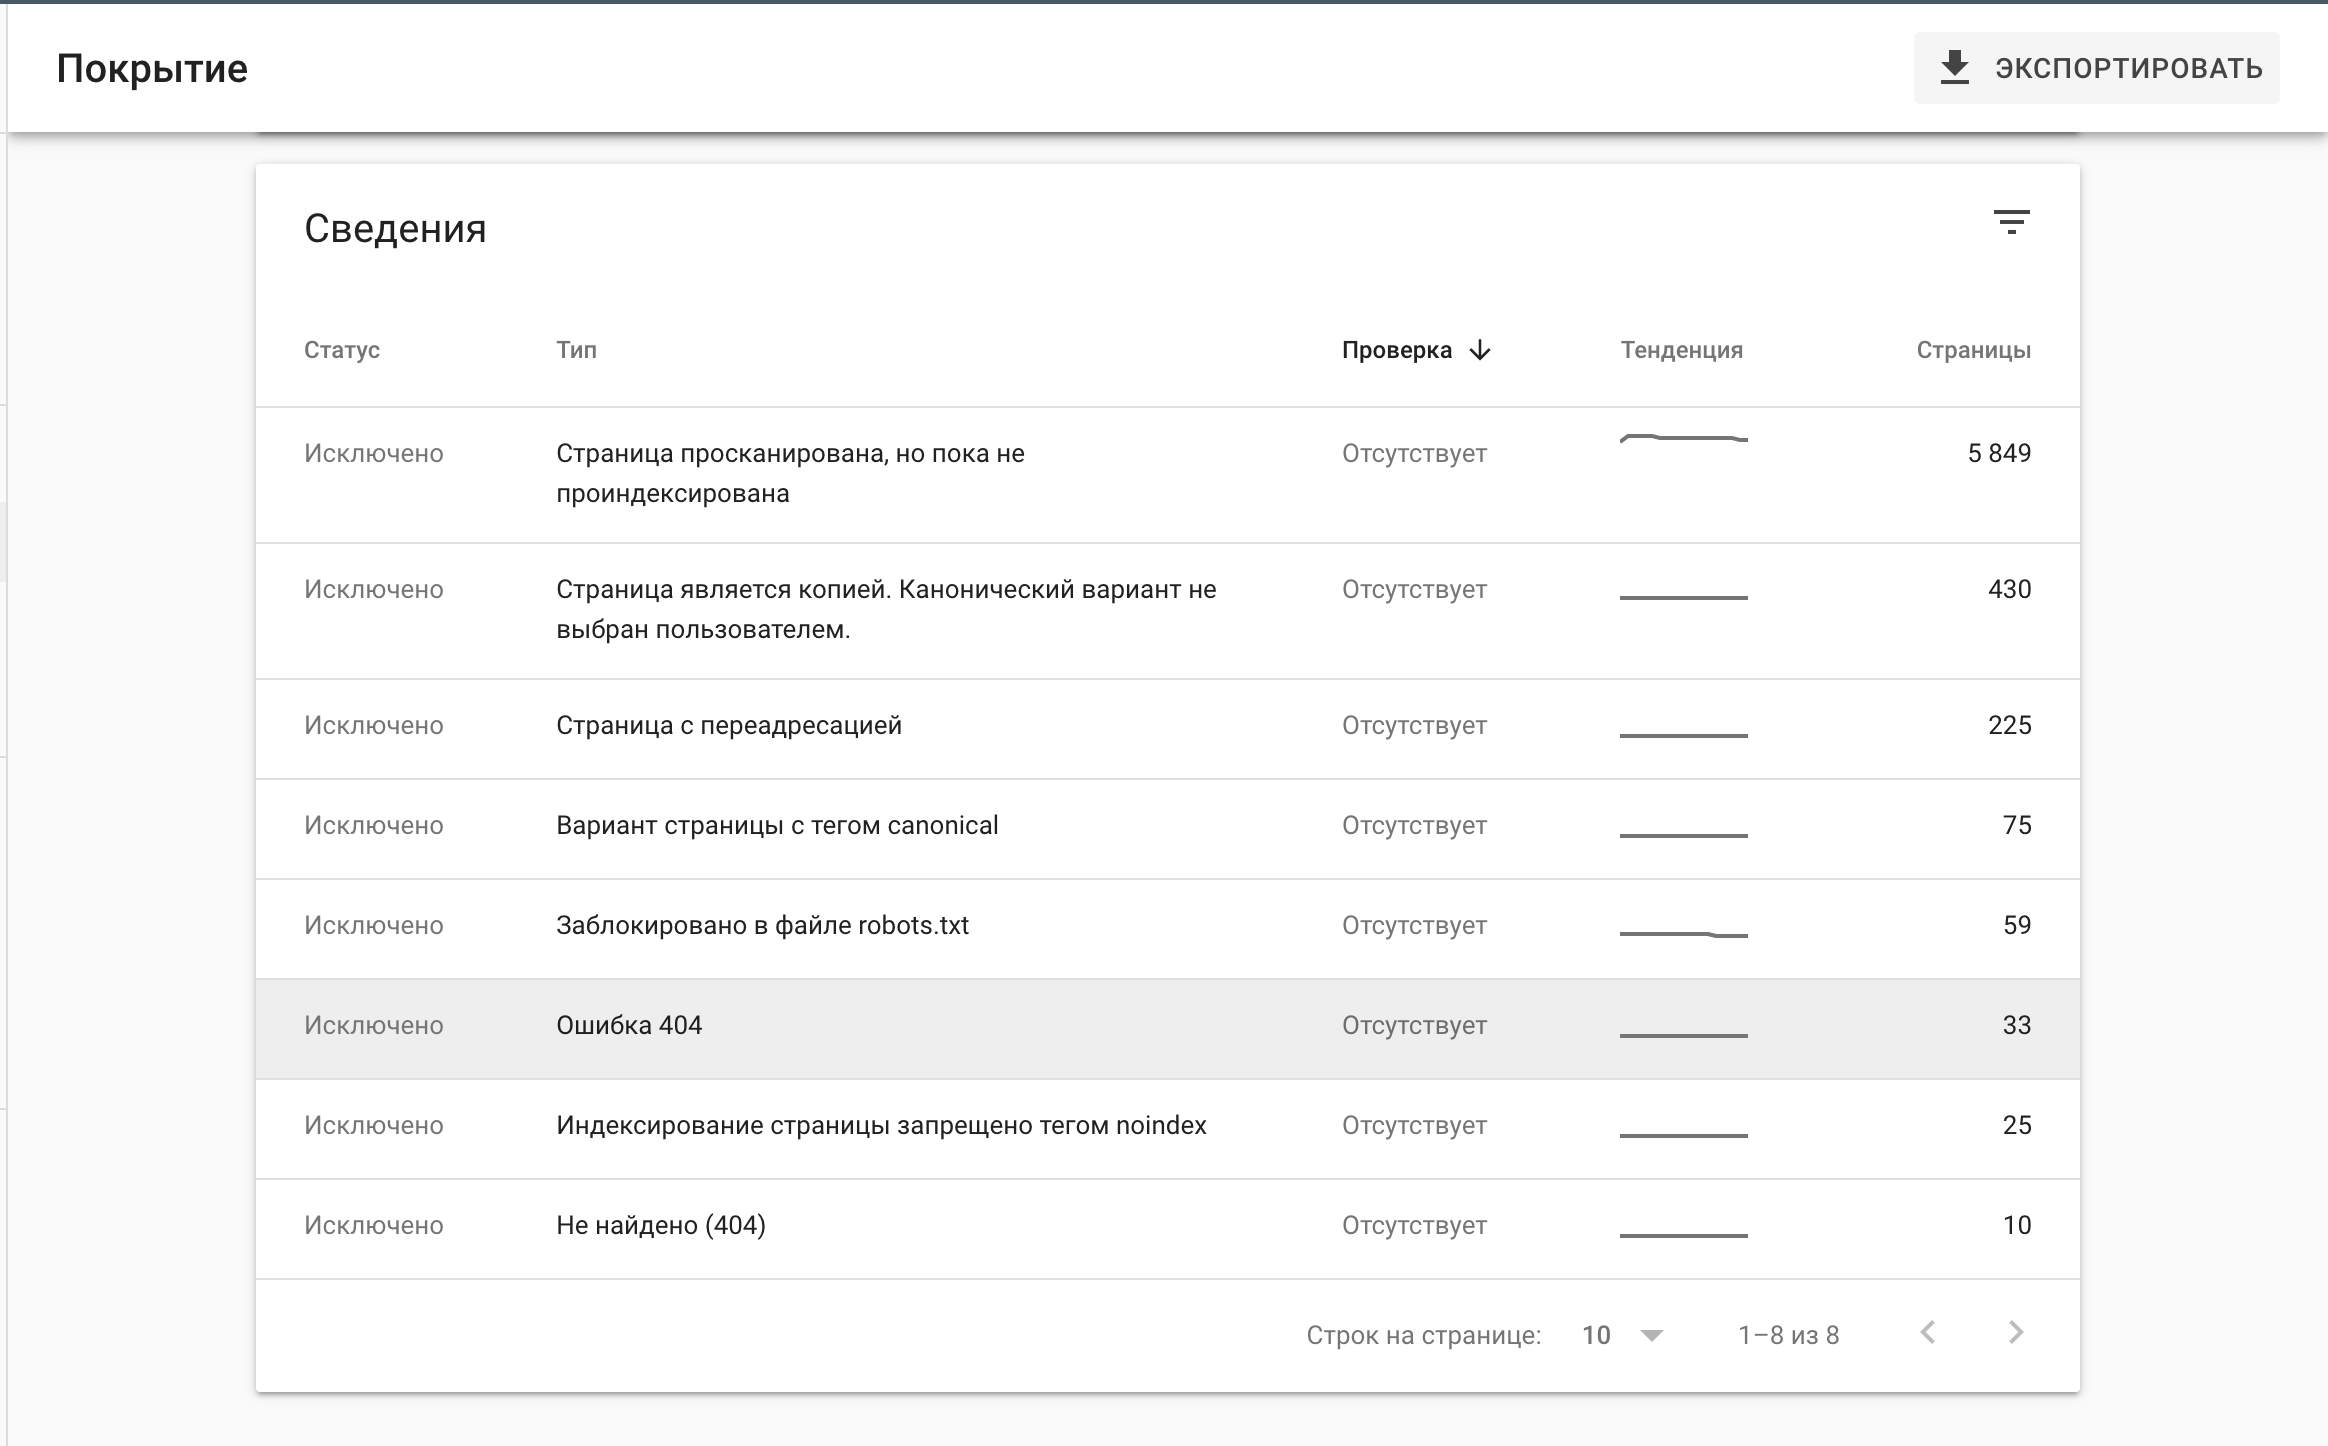This screenshot has width=2328, height=1446.
Task: Go to previous page with left chevron
Action: coord(1928,1333)
